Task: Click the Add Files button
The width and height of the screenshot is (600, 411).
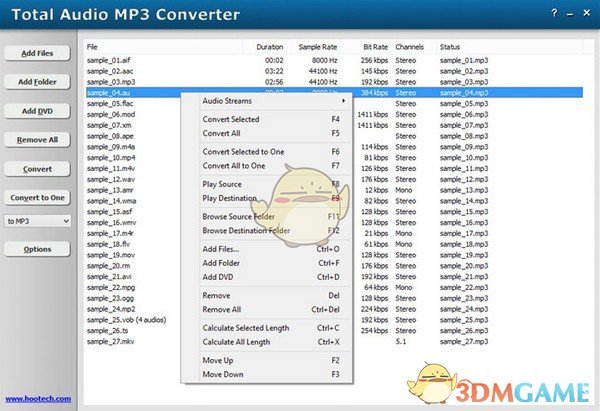Action: pos(37,53)
